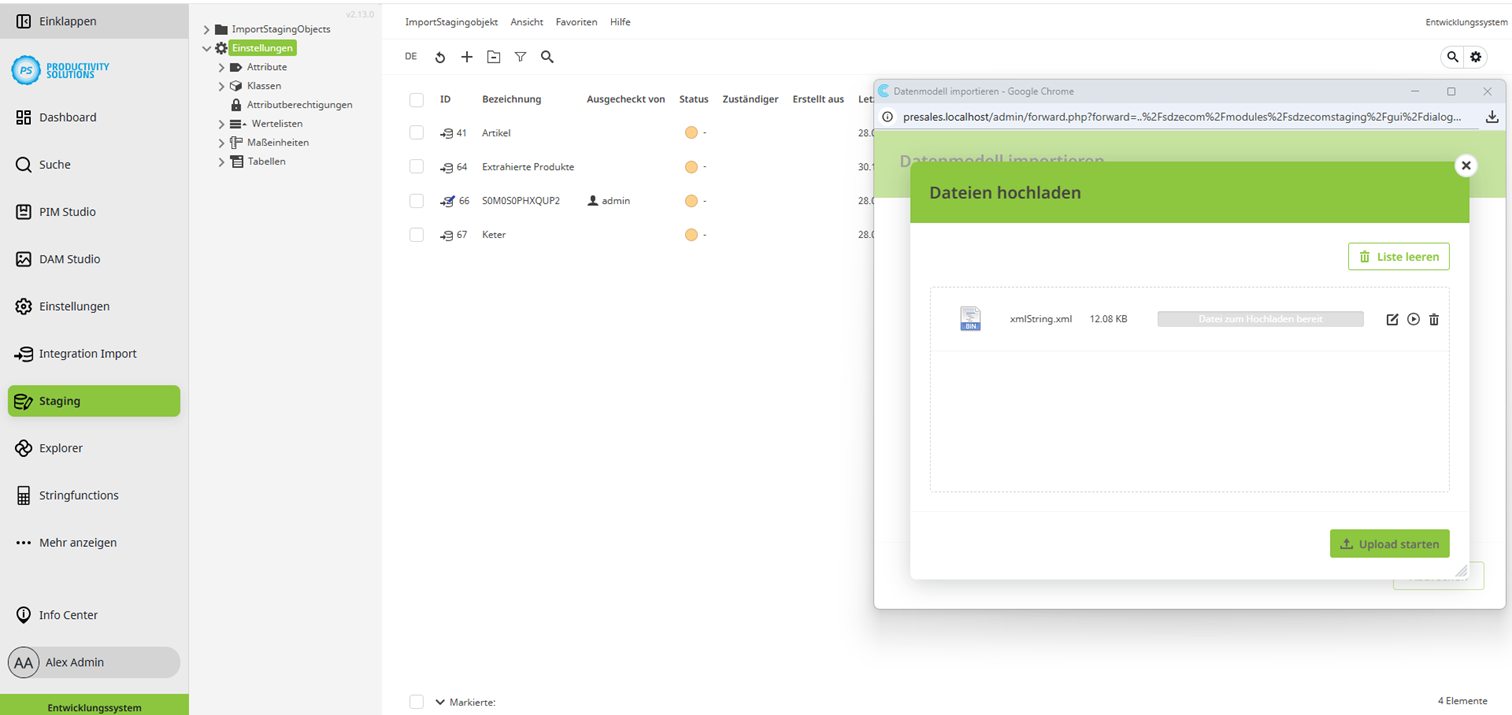The image size is (1512, 715).
Task: Open the filter funnel icon in toolbar
Action: 520,57
